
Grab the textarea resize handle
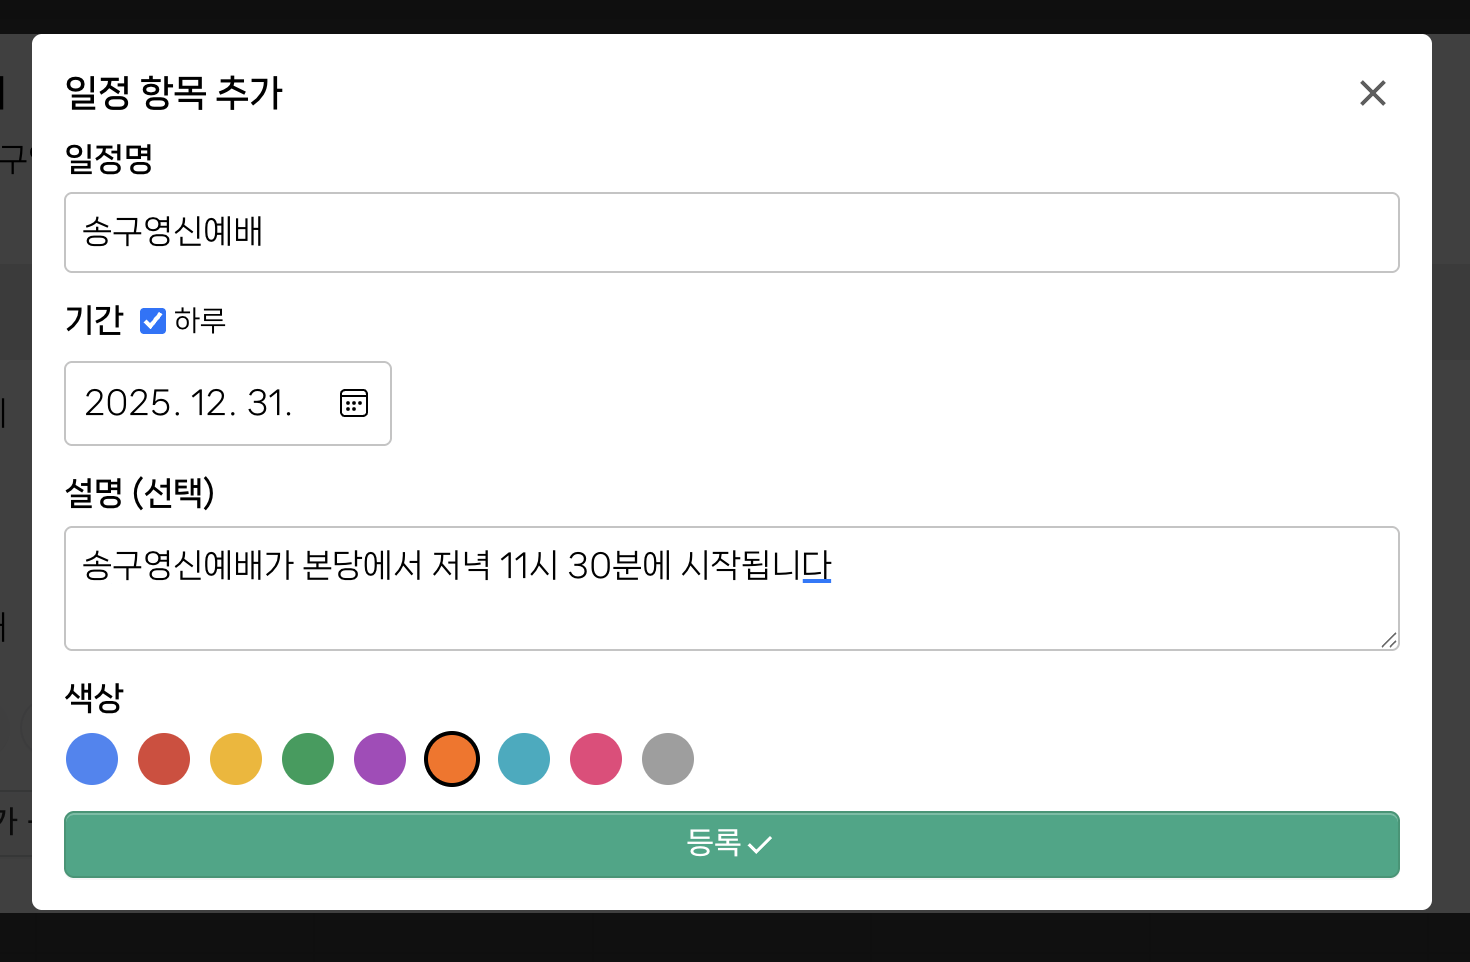point(1388,640)
